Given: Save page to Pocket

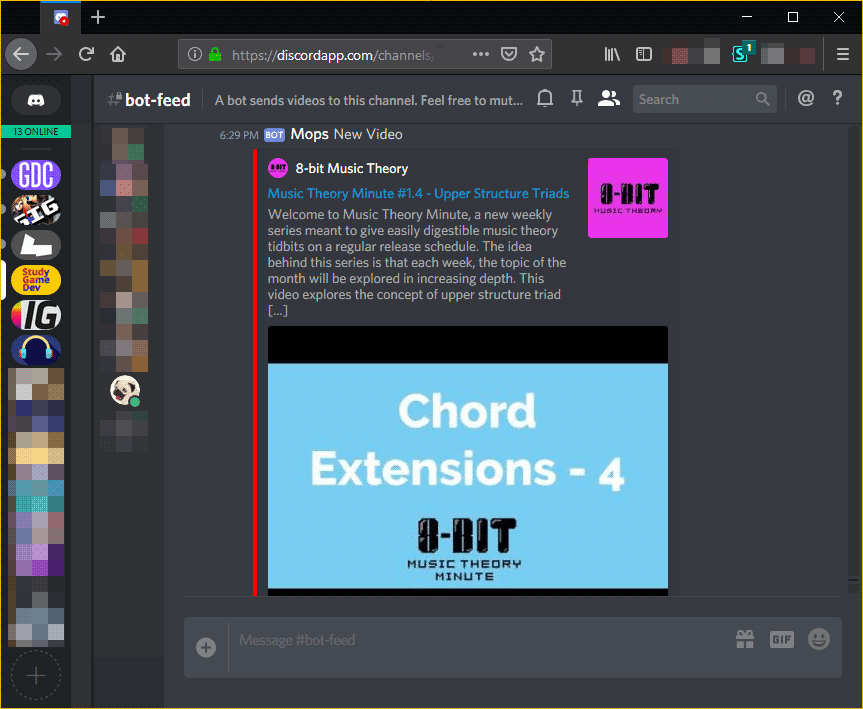Looking at the screenshot, I should point(509,54).
